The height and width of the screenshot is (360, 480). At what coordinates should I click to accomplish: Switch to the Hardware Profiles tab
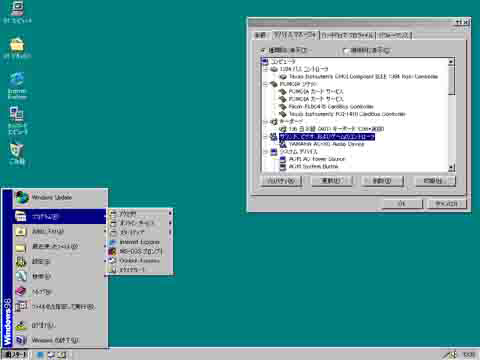[348, 35]
